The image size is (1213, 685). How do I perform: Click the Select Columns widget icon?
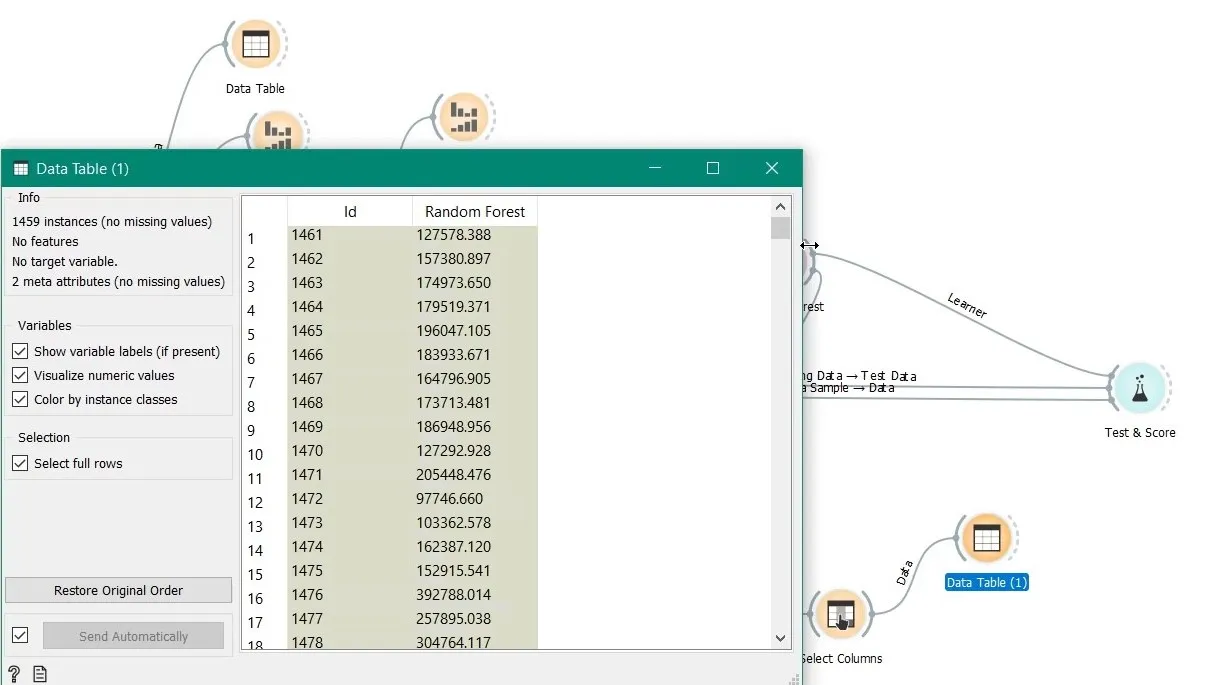(840, 614)
